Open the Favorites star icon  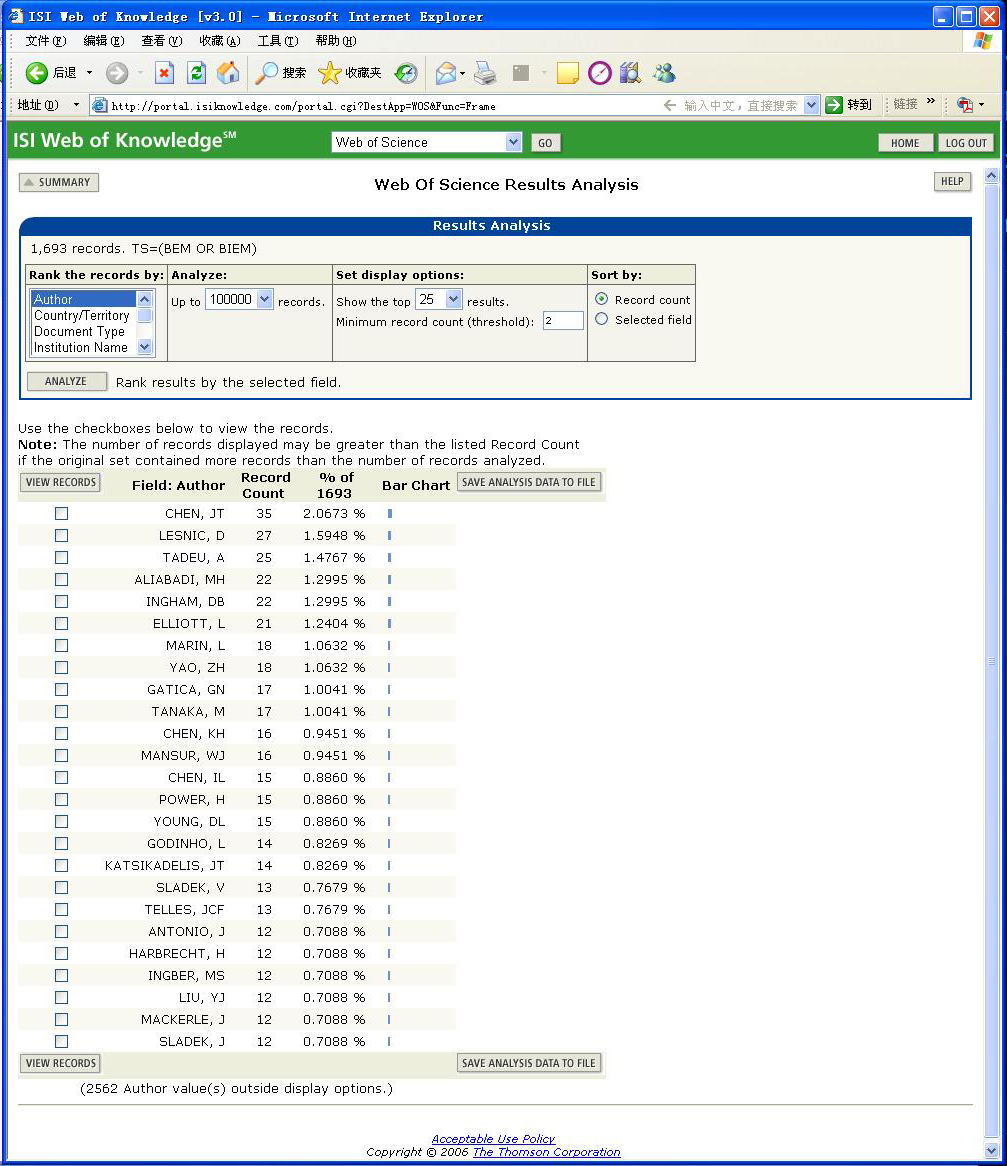pos(329,73)
